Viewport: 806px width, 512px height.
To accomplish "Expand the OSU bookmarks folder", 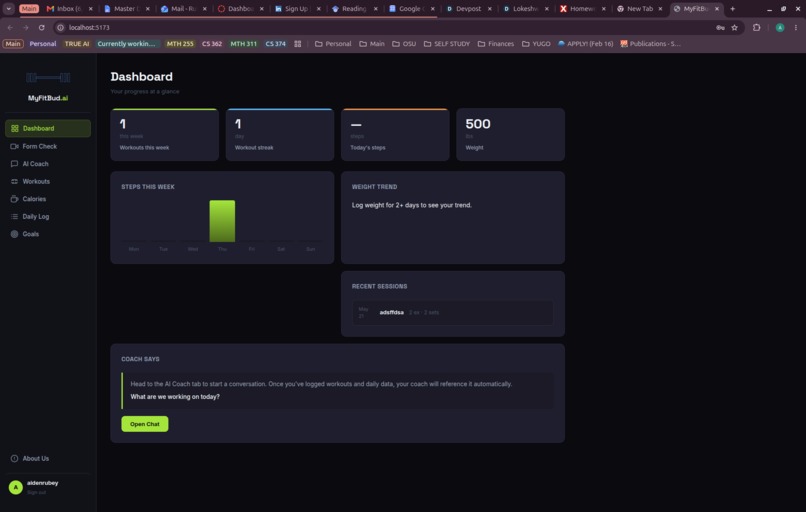I will click(404, 44).
